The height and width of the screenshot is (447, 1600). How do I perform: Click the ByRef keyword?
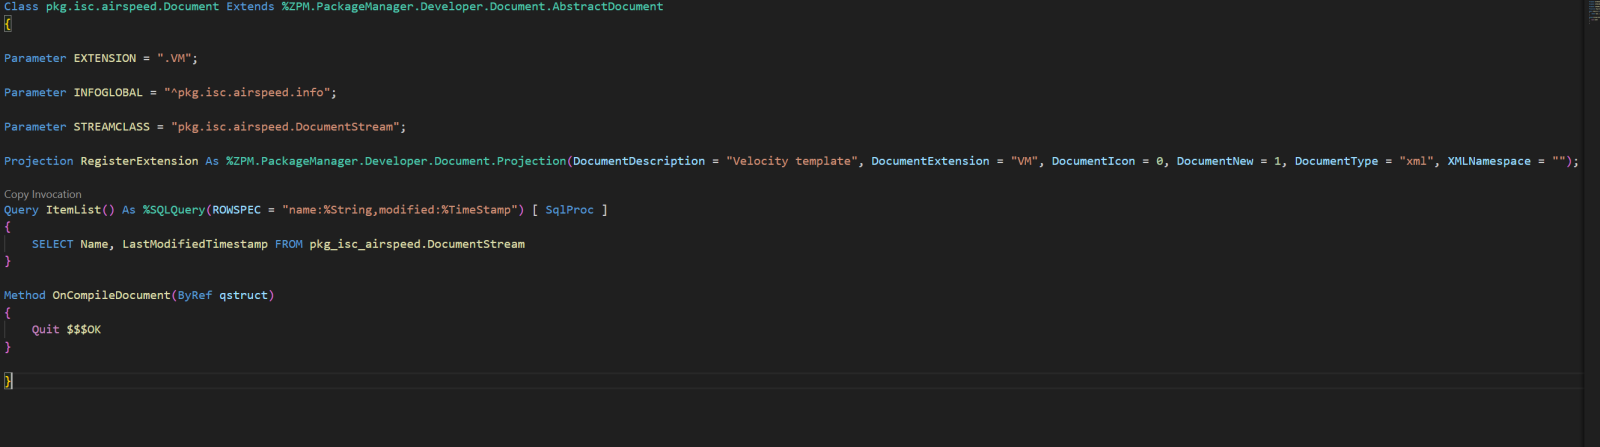195,295
